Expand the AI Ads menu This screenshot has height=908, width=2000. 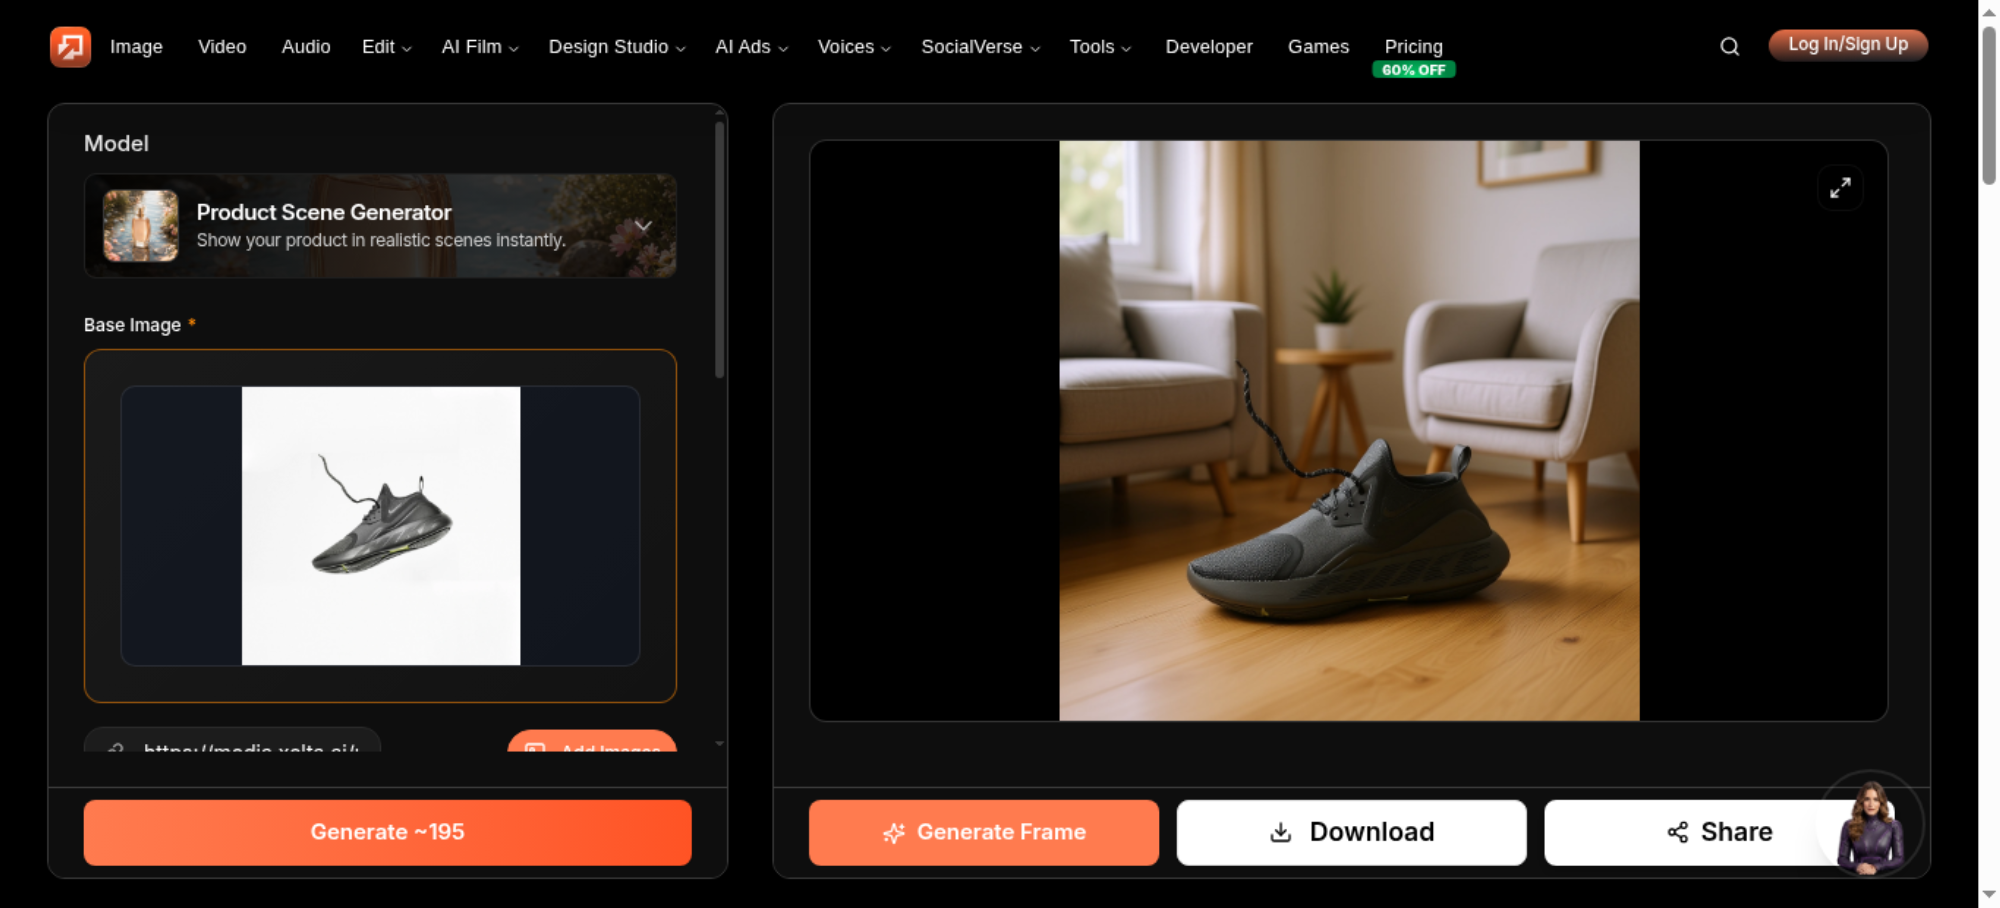(751, 47)
